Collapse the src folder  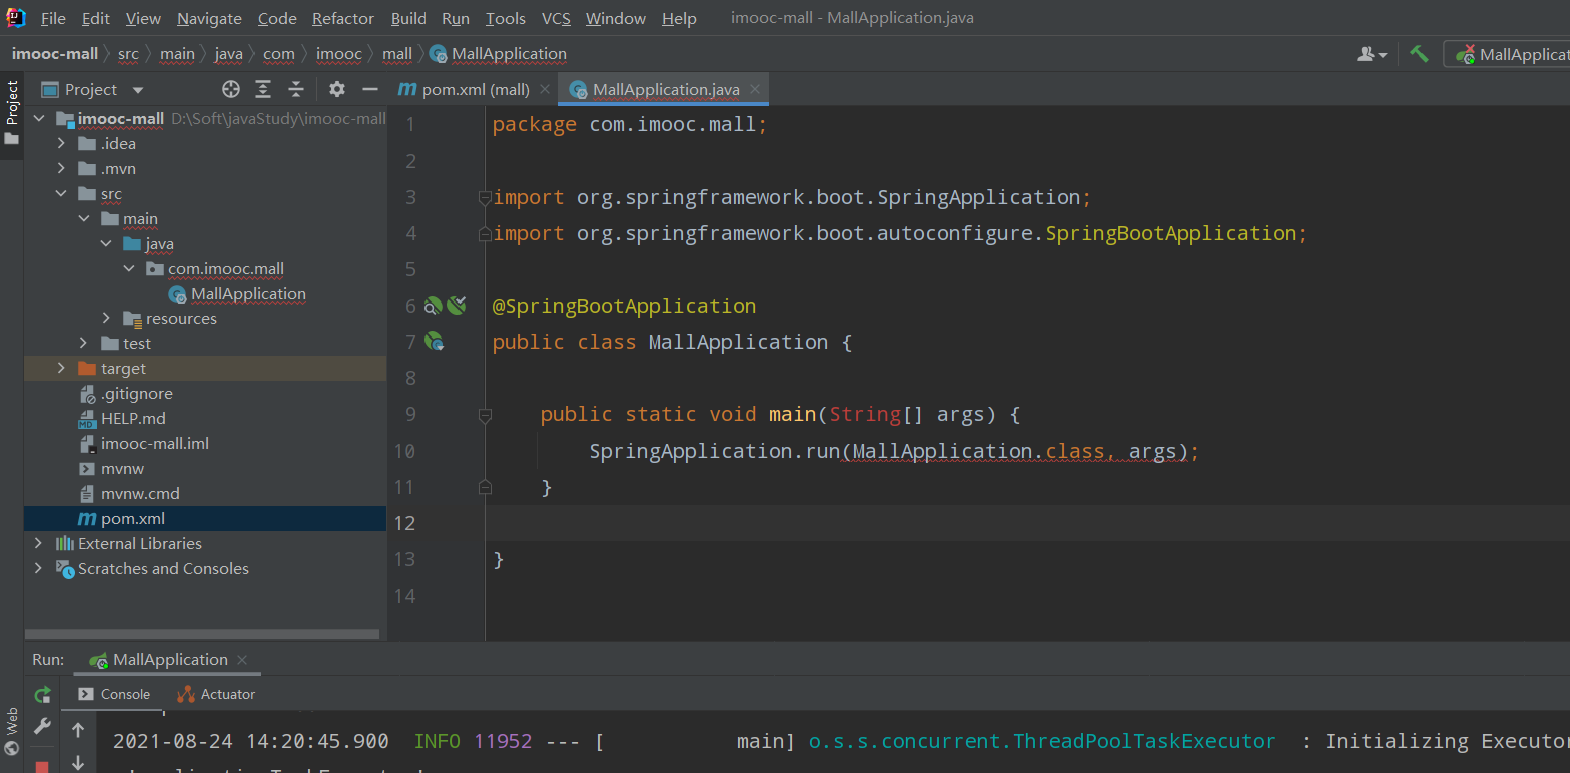point(61,193)
